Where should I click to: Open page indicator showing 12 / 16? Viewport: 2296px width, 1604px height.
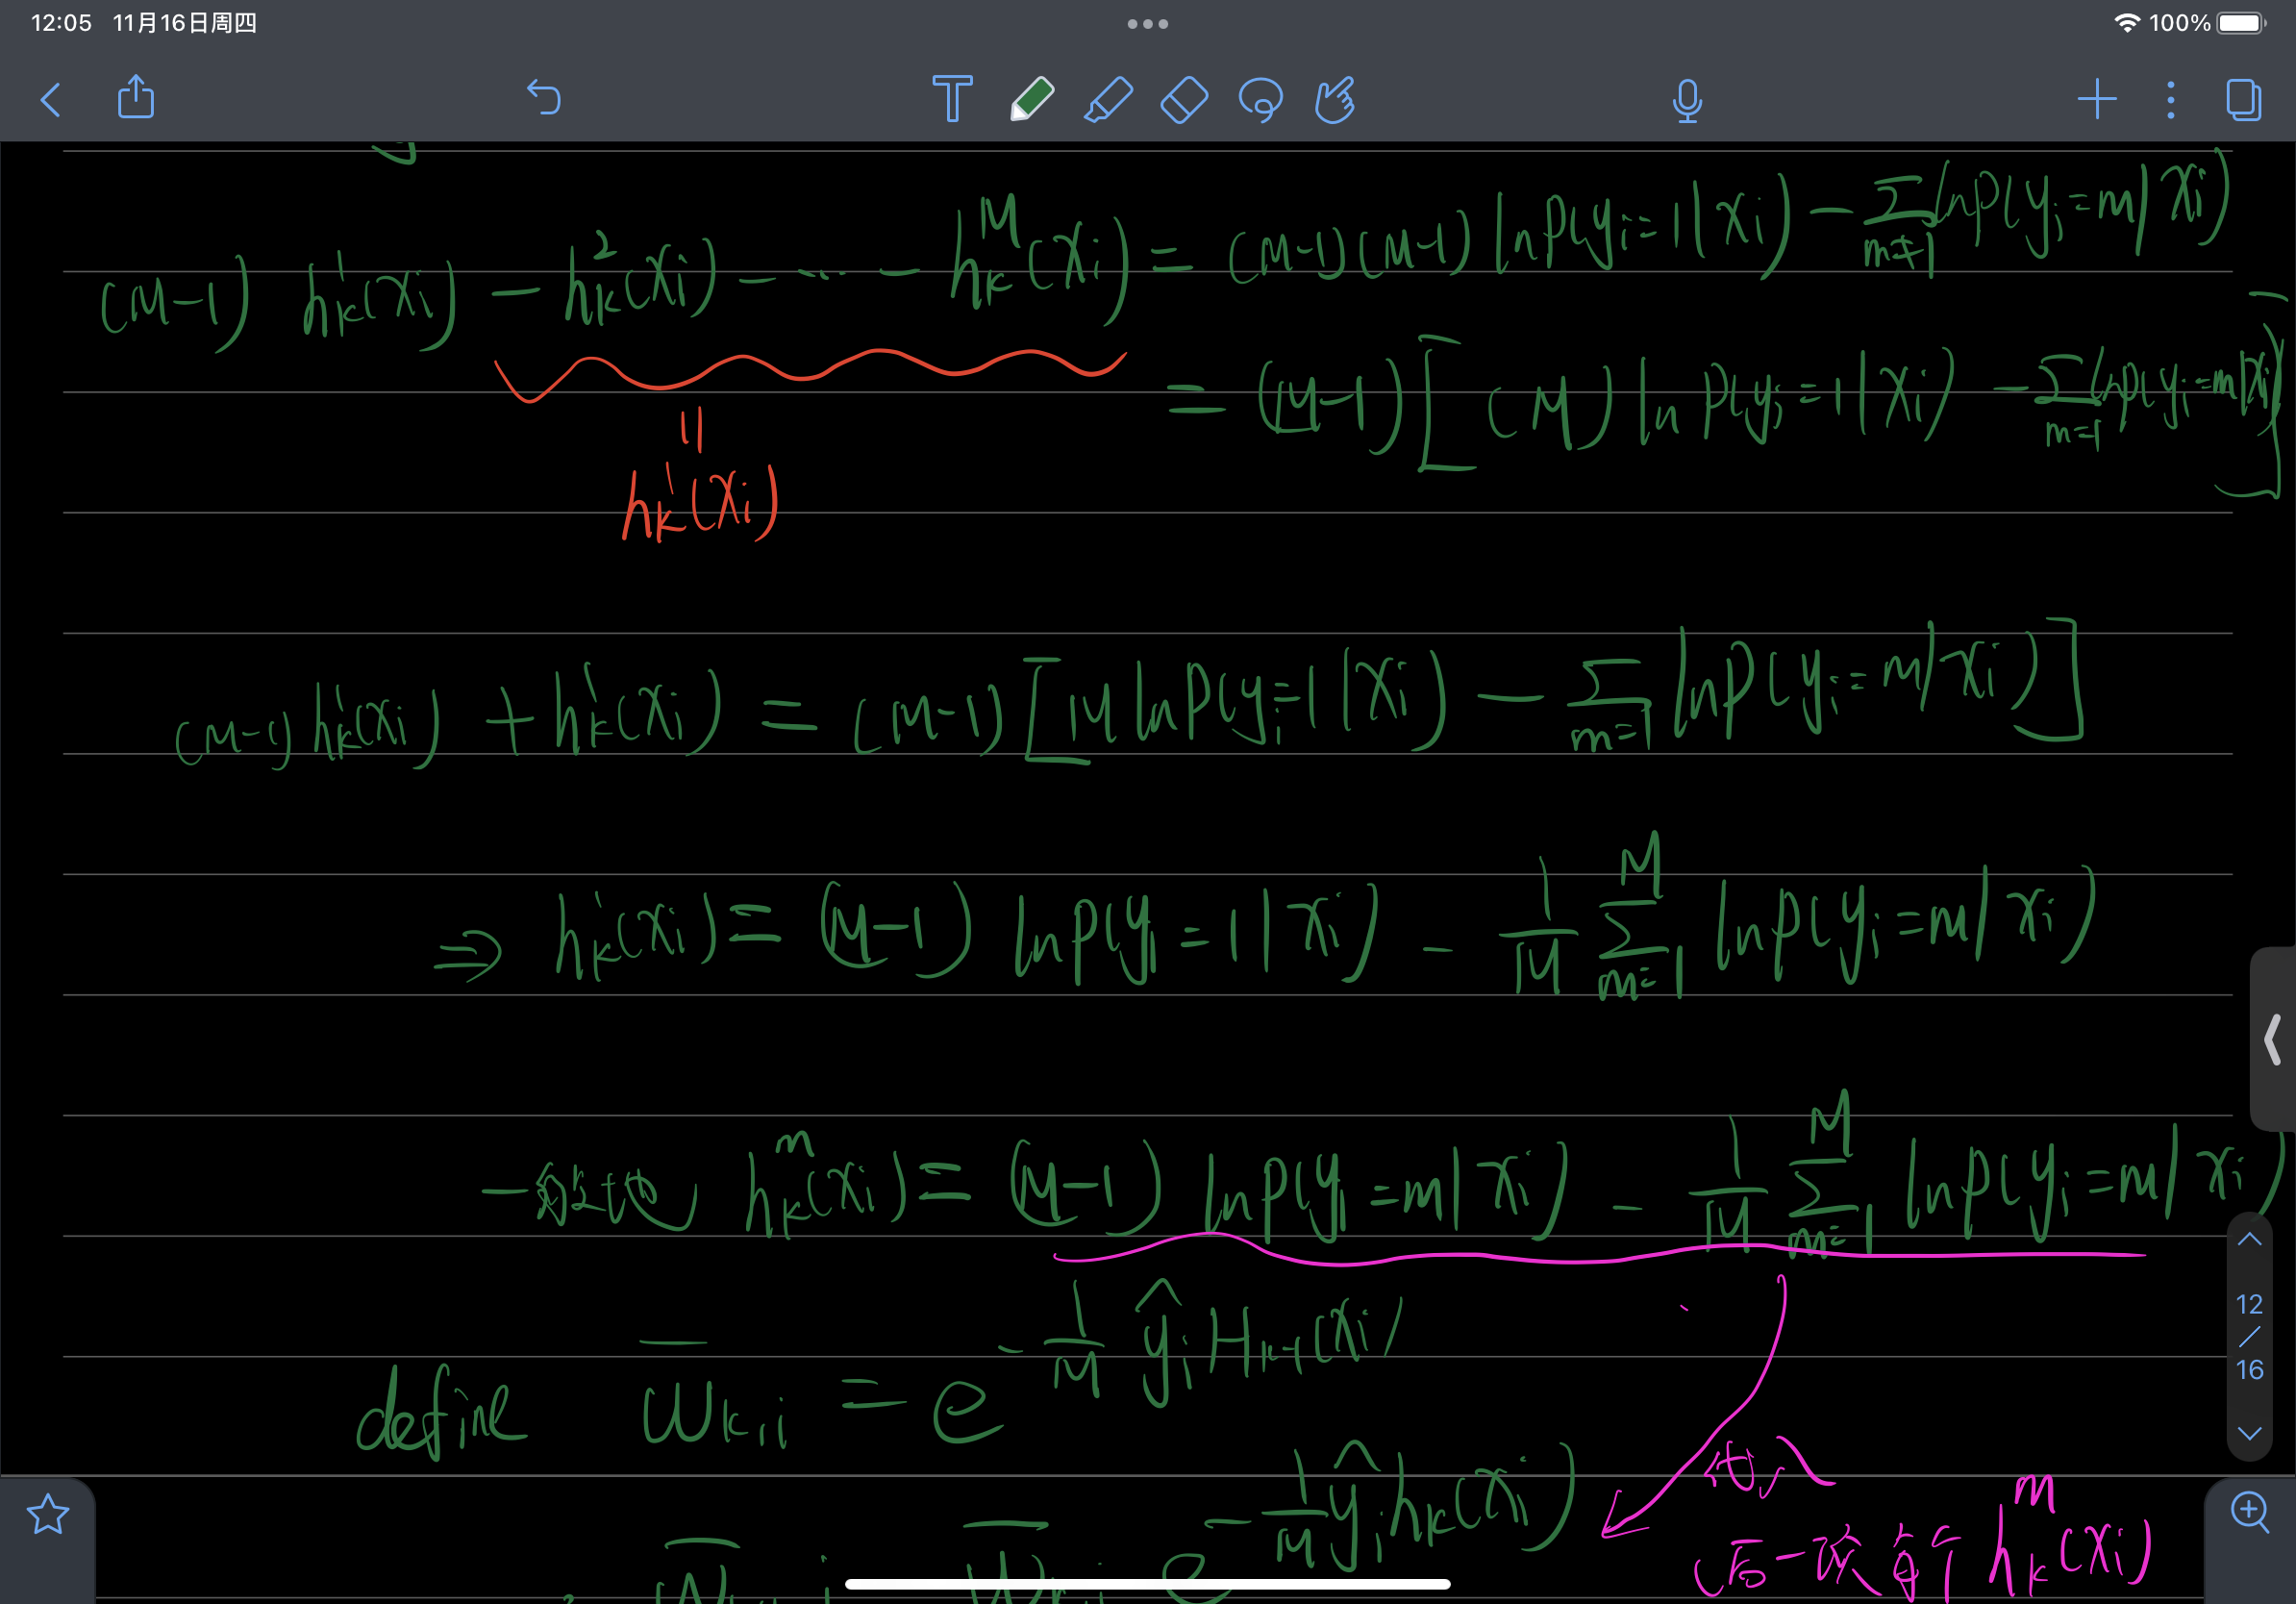(x=2249, y=1336)
